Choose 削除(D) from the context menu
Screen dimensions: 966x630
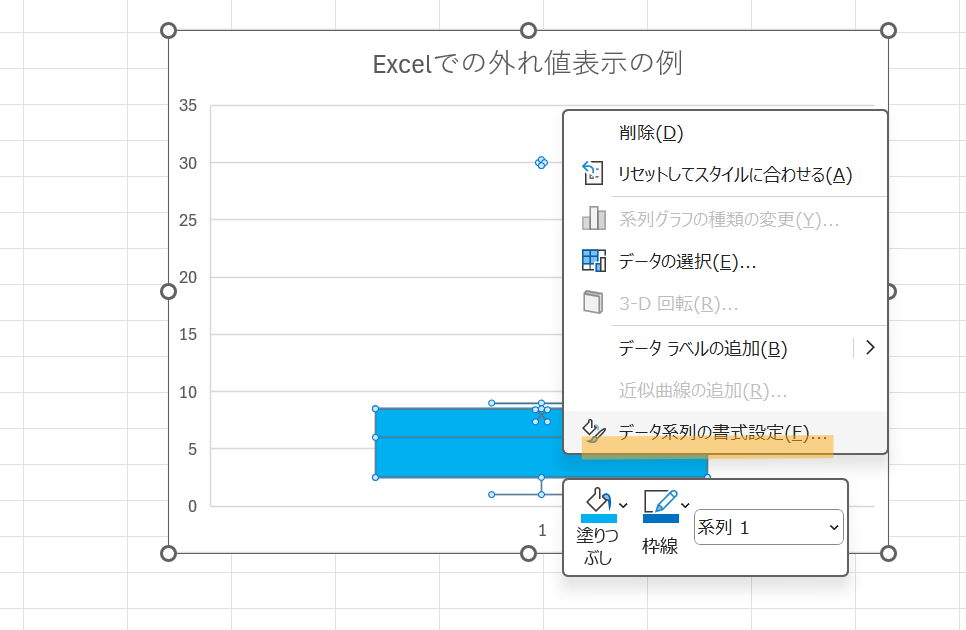(x=650, y=133)
